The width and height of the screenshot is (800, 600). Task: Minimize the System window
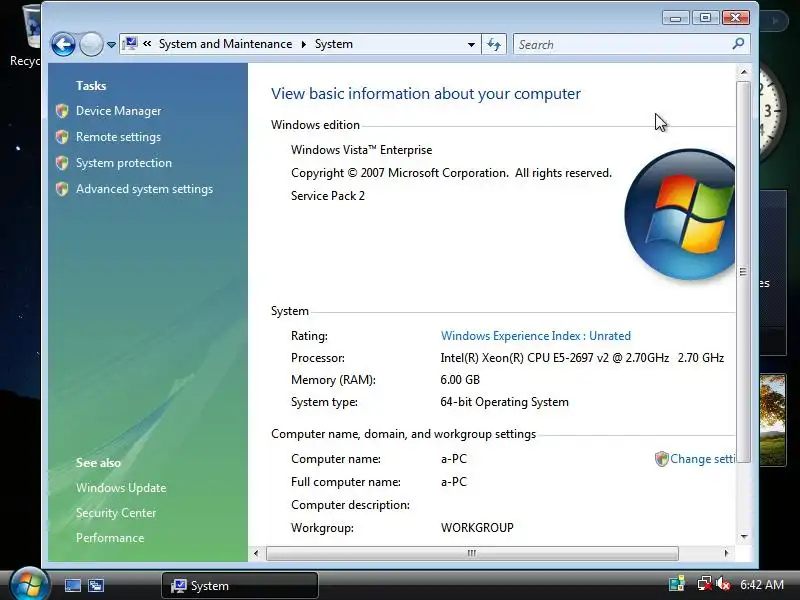tap(676, 18)
